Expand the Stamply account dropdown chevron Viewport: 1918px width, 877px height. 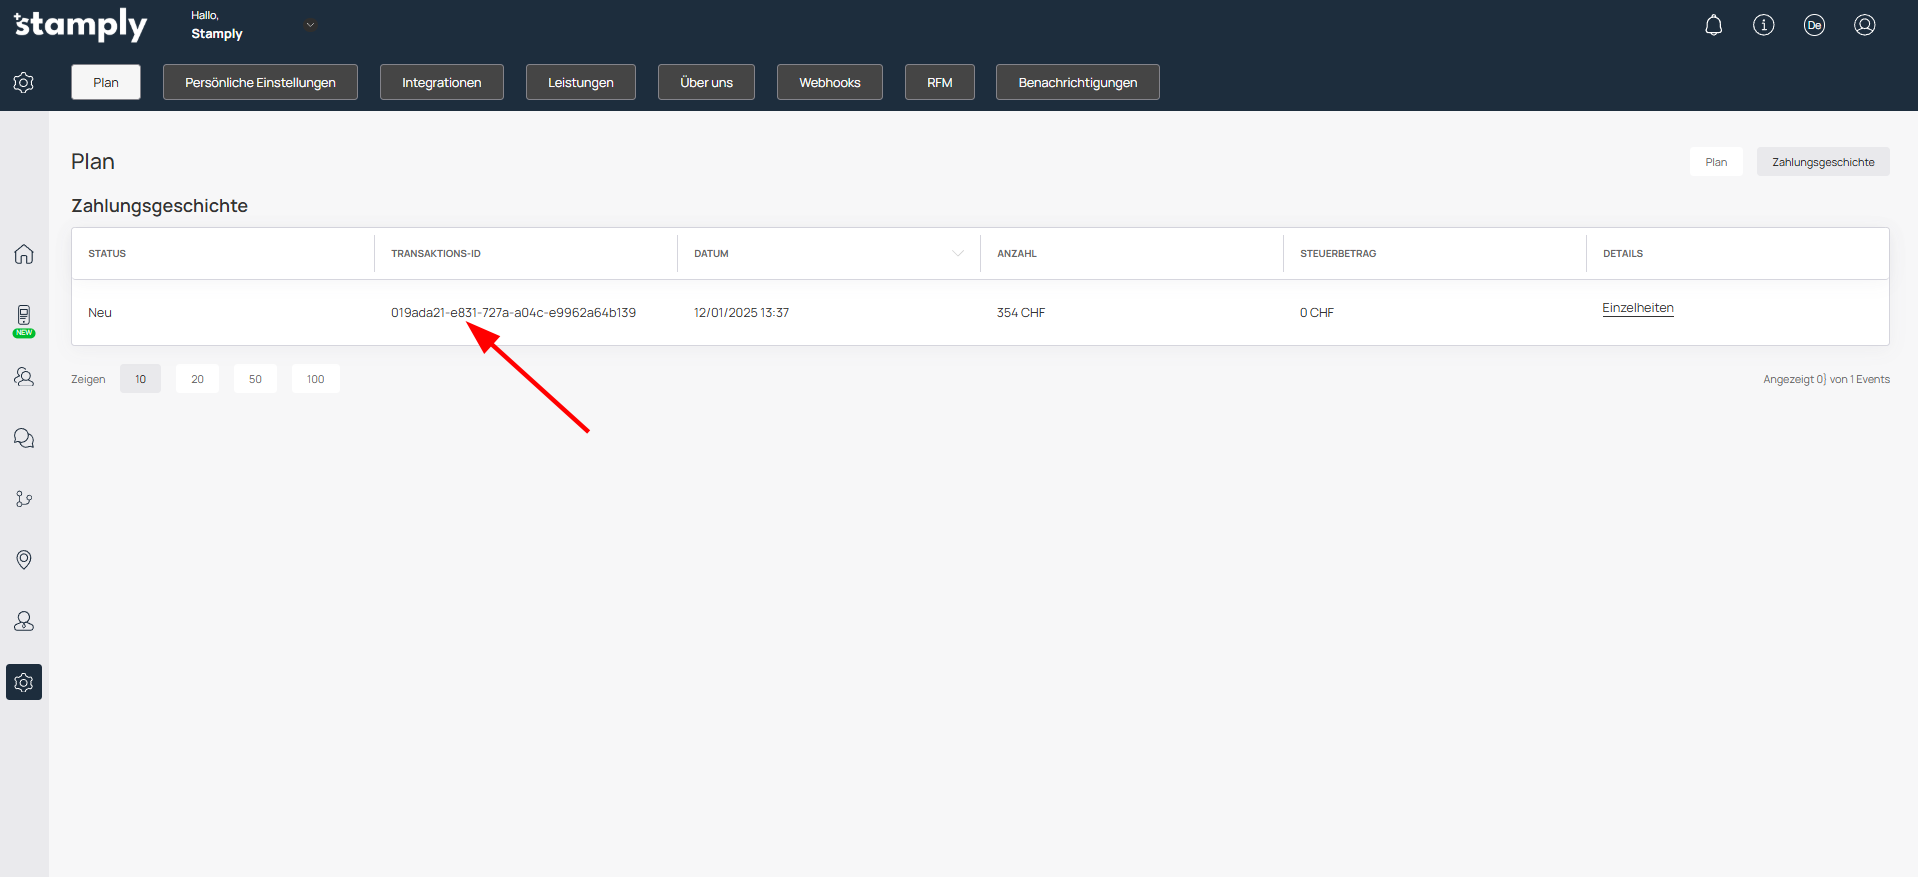point(310,25)
